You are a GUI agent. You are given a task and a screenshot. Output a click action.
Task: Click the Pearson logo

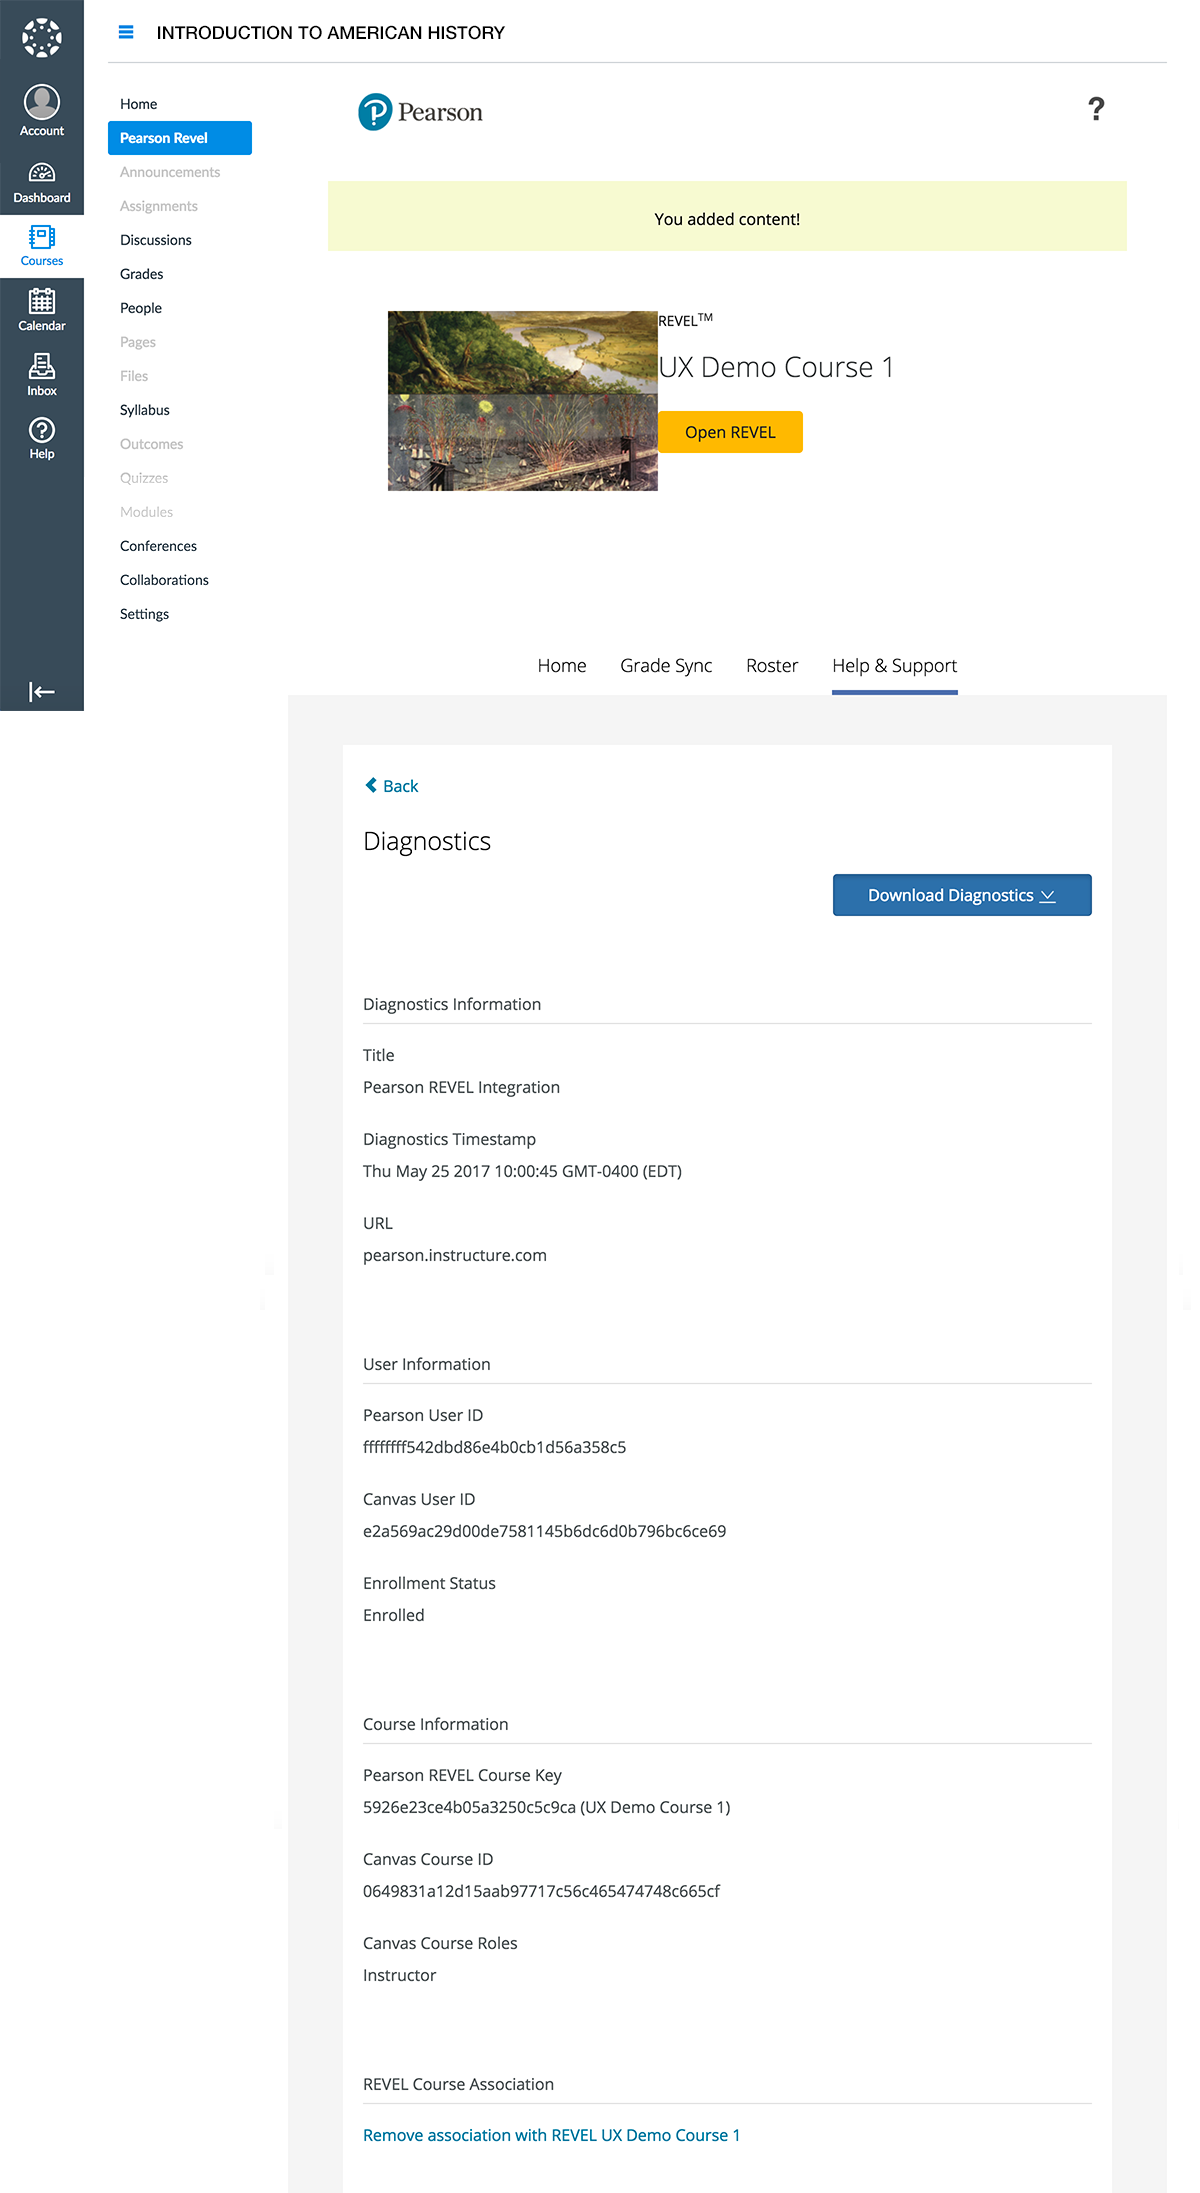(420, 112)
